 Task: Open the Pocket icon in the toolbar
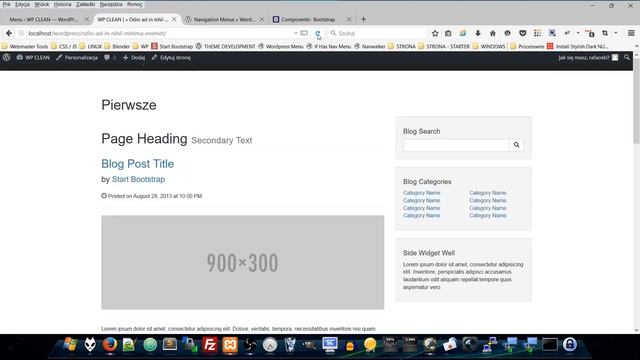click(522, 33)
